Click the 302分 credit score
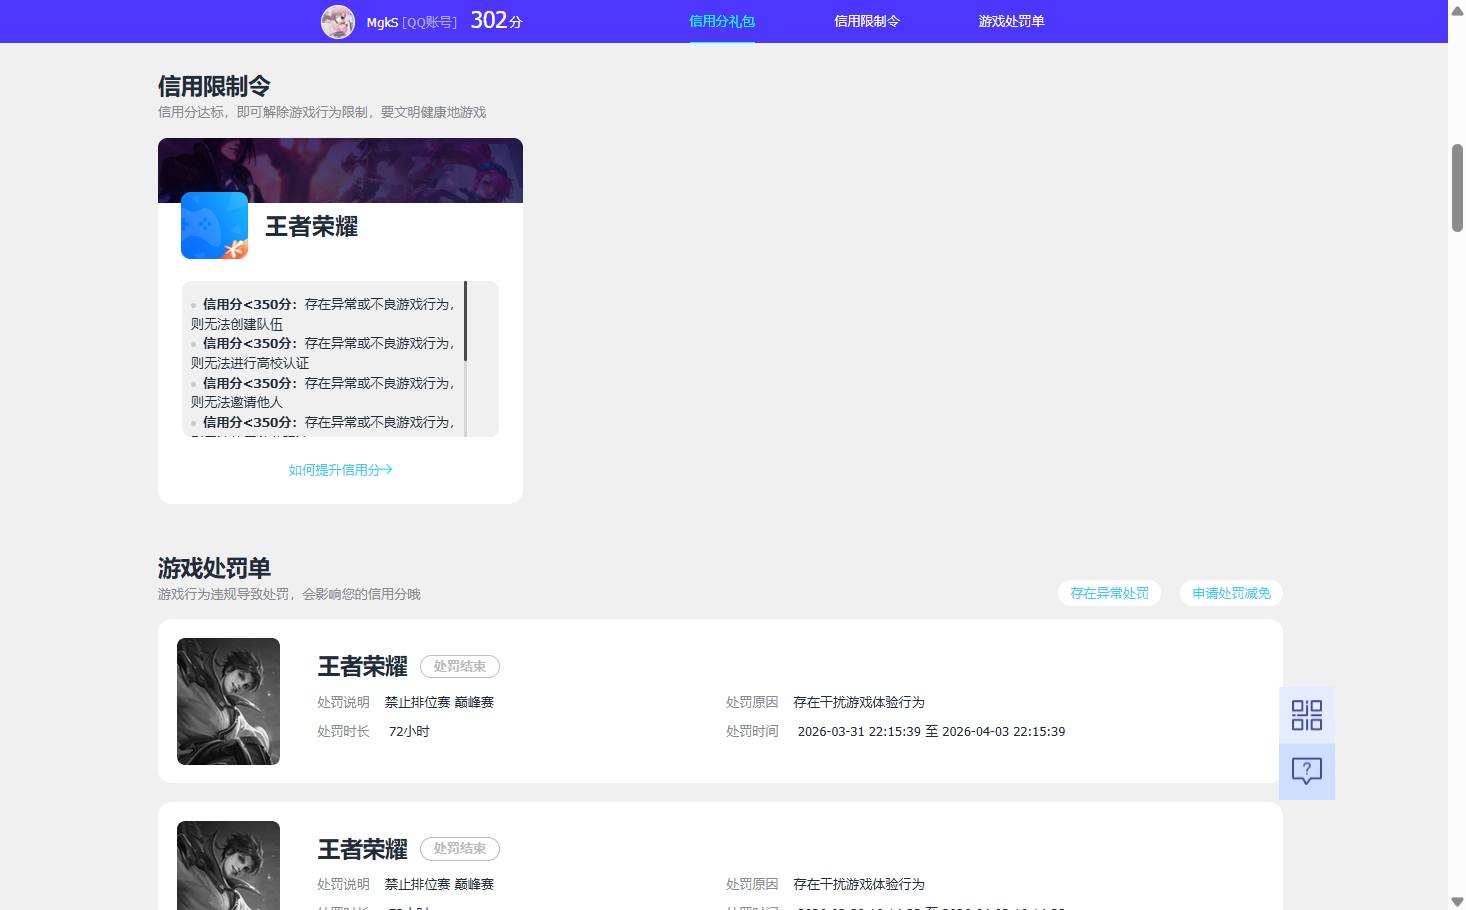This screenshot has height=910, width=1466. [496, 20]
